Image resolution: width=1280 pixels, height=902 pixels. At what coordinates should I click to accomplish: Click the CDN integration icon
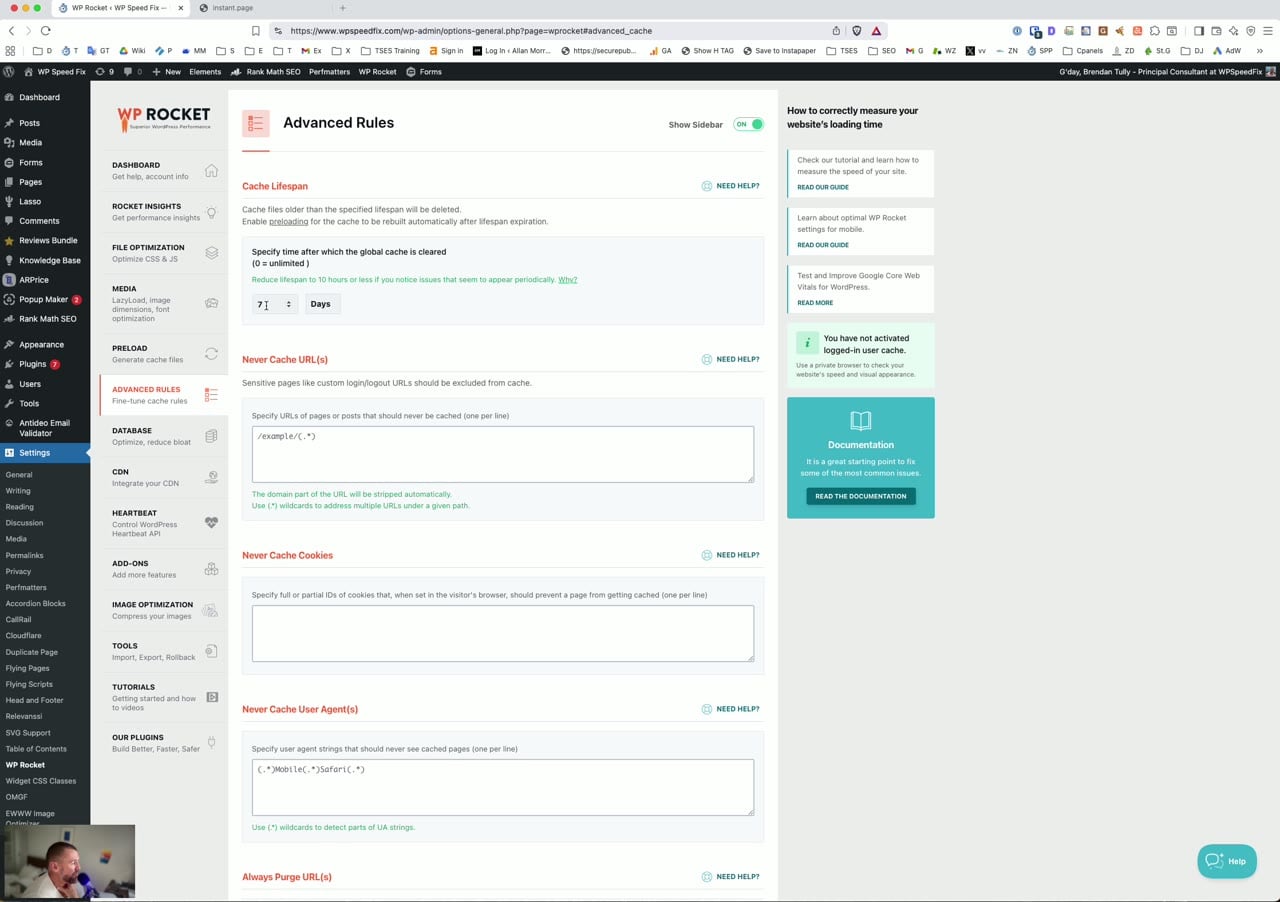pyautogui.click(x=211, y=476)
